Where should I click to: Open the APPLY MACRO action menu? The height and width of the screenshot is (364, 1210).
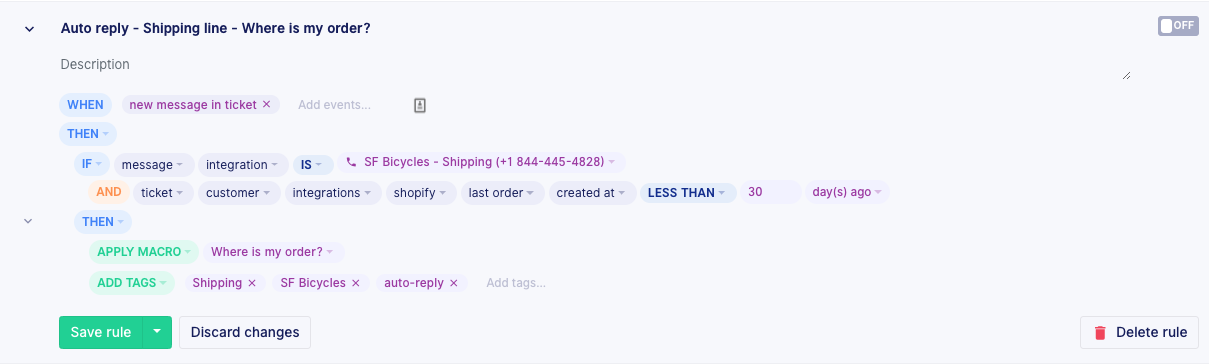click(144, 252)
